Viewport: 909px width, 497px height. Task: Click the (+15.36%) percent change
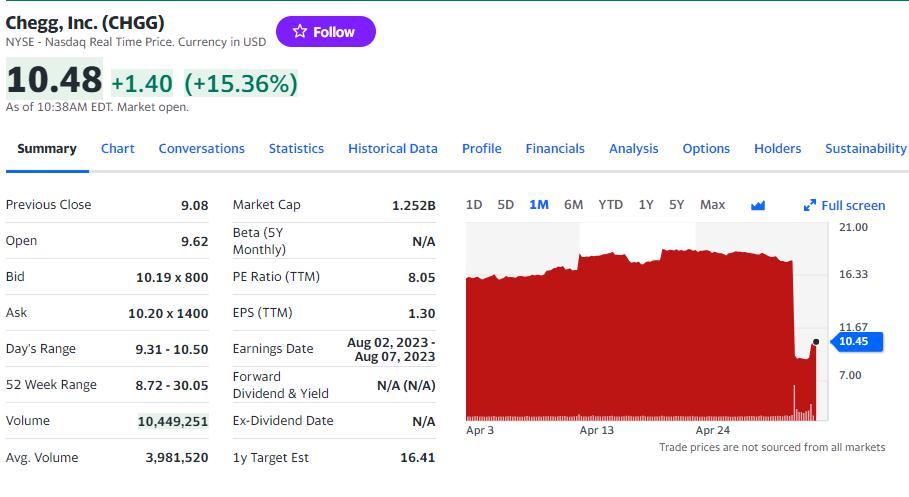click(x=241, y=84)
